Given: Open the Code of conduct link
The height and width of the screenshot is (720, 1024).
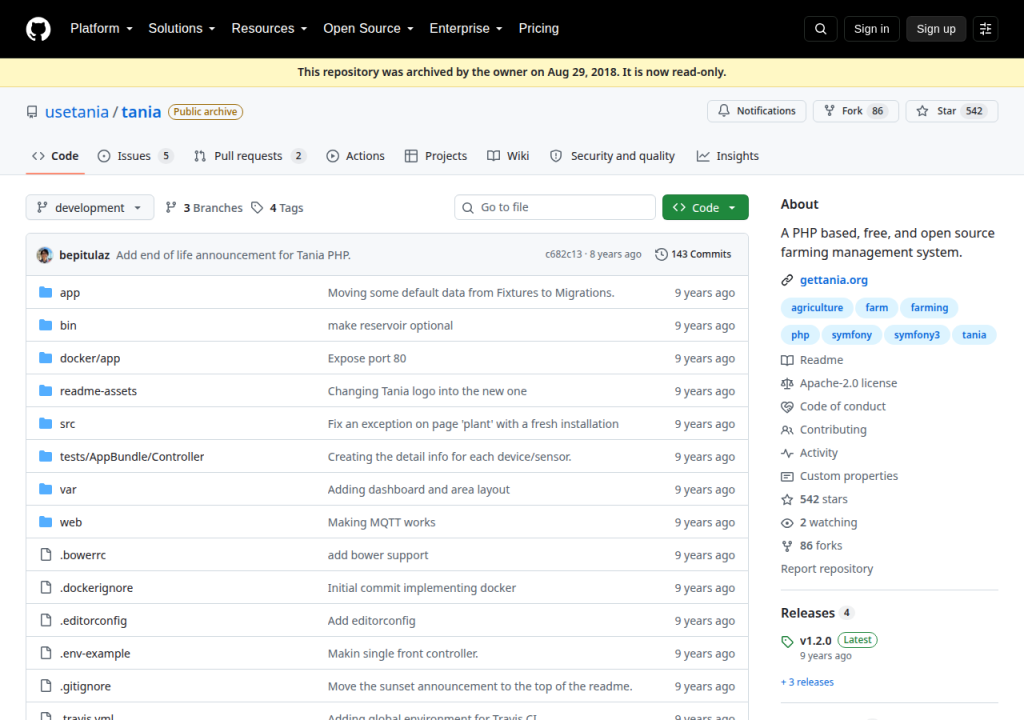Looking at the screenshot, I should point(842,406).
